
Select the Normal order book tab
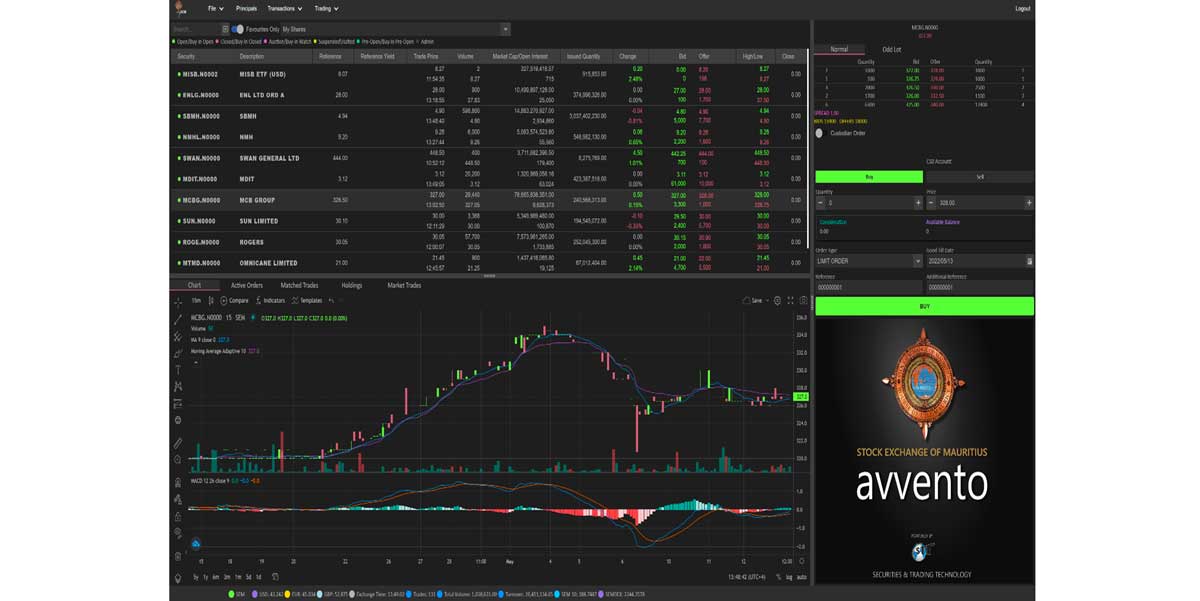pos(839,49)
